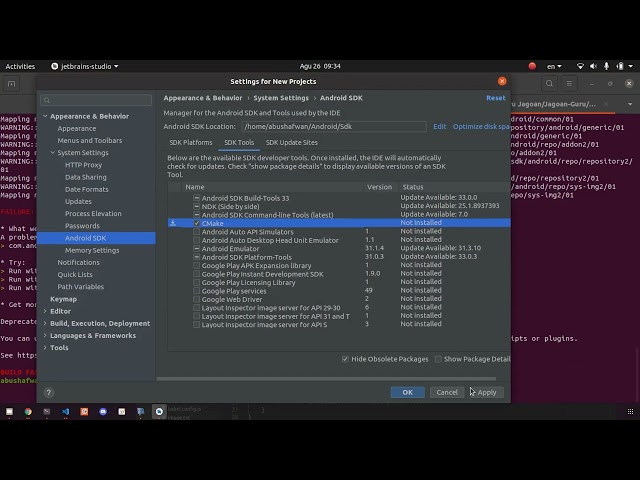Open the system menu arrow in top bar
This screenshot has height=480, width=640.
[631, 66]
